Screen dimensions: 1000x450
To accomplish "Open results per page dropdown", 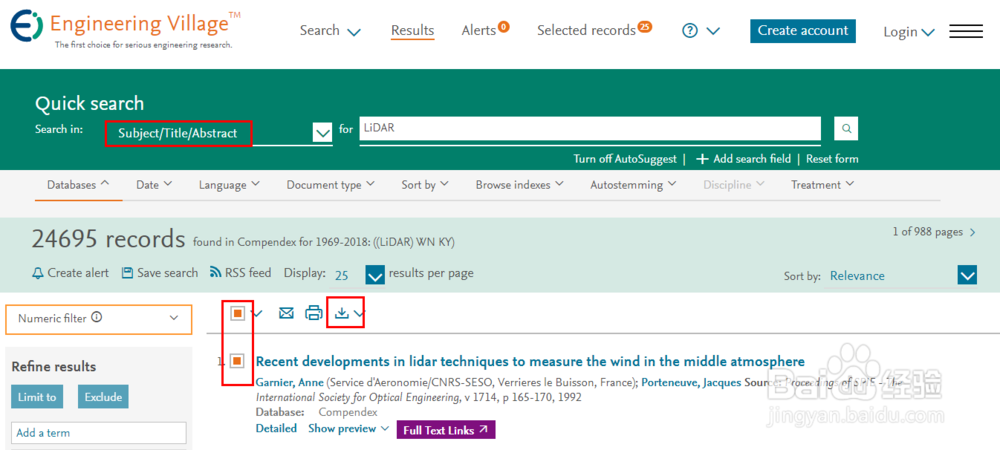I will (375, 275).
